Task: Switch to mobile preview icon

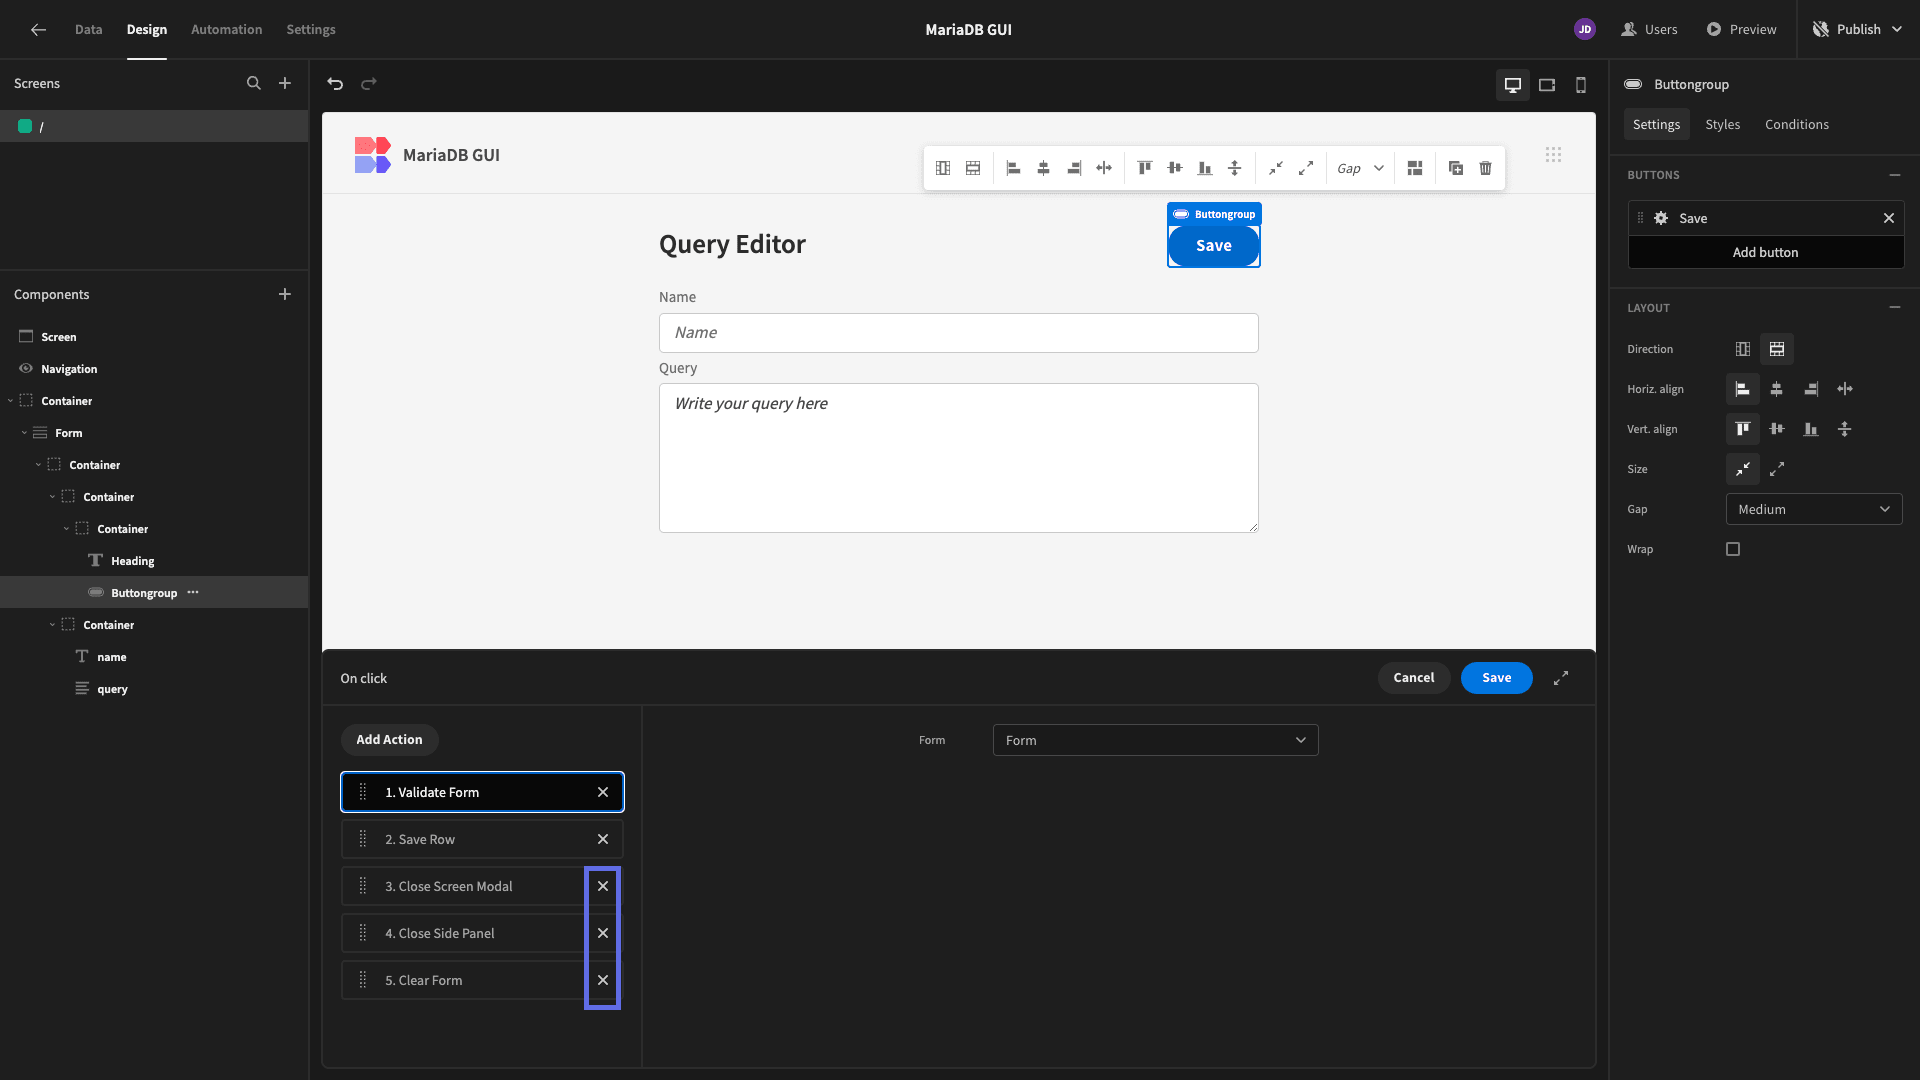Action: coord(1581,85)
